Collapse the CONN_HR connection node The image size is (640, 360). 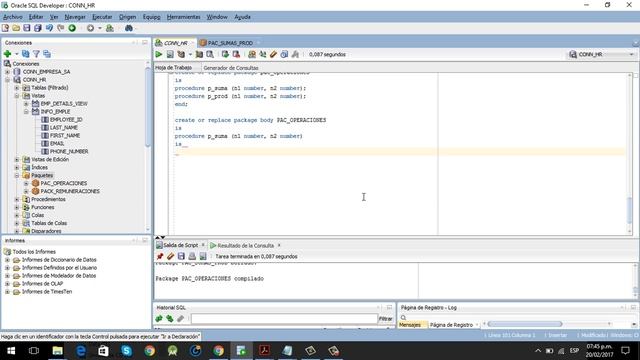tap(7, 80)
